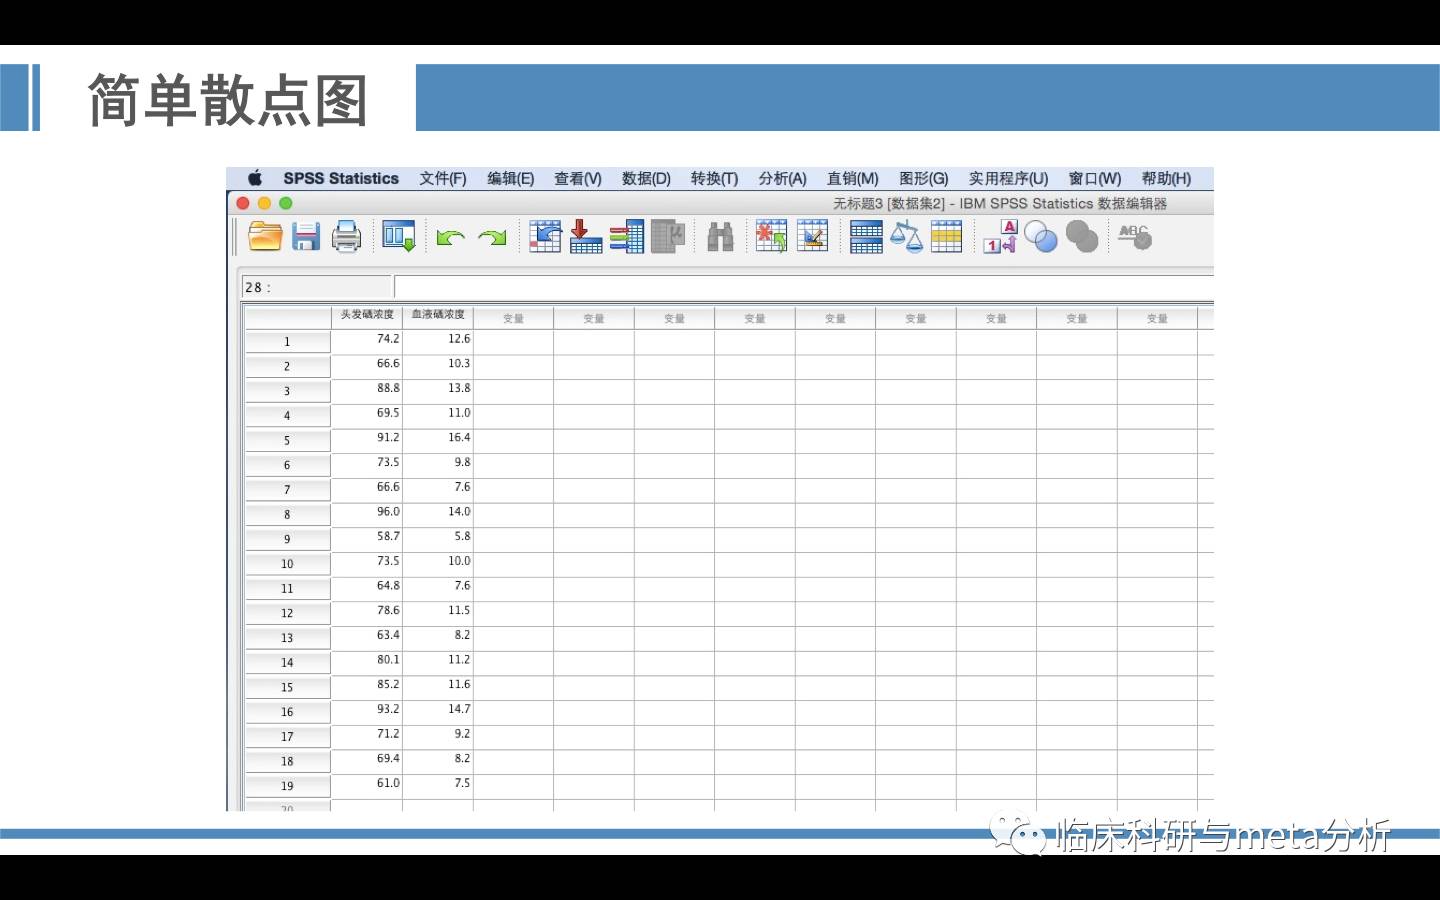1440x900 pixels.
Task: Toggle the Value Labels toolbar icon
Action: [1000, 237]
